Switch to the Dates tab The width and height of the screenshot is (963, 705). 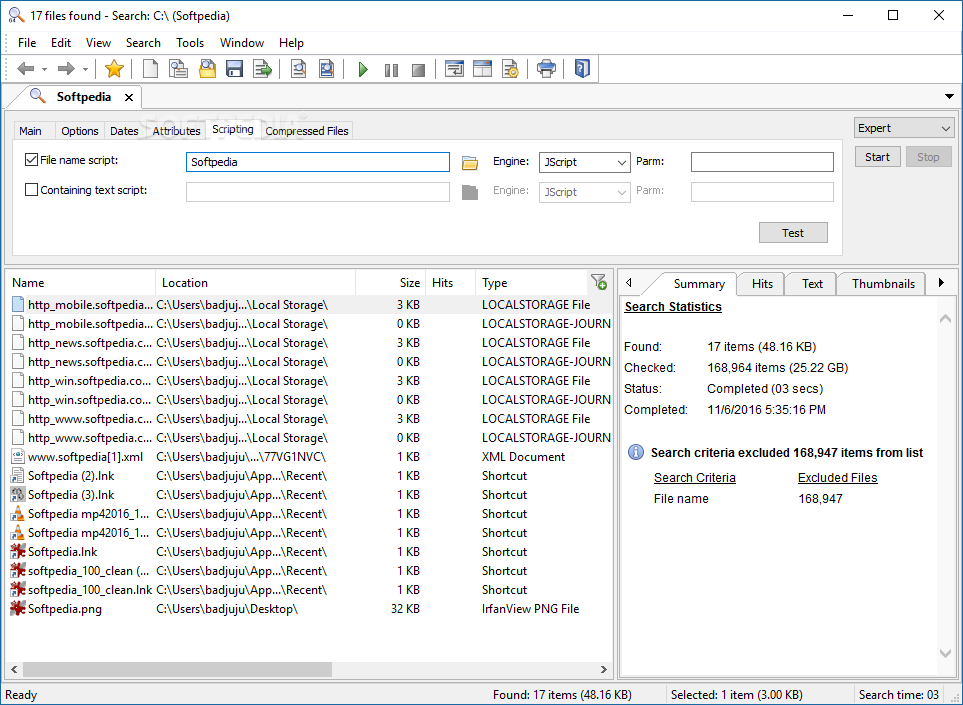(124, 131)
